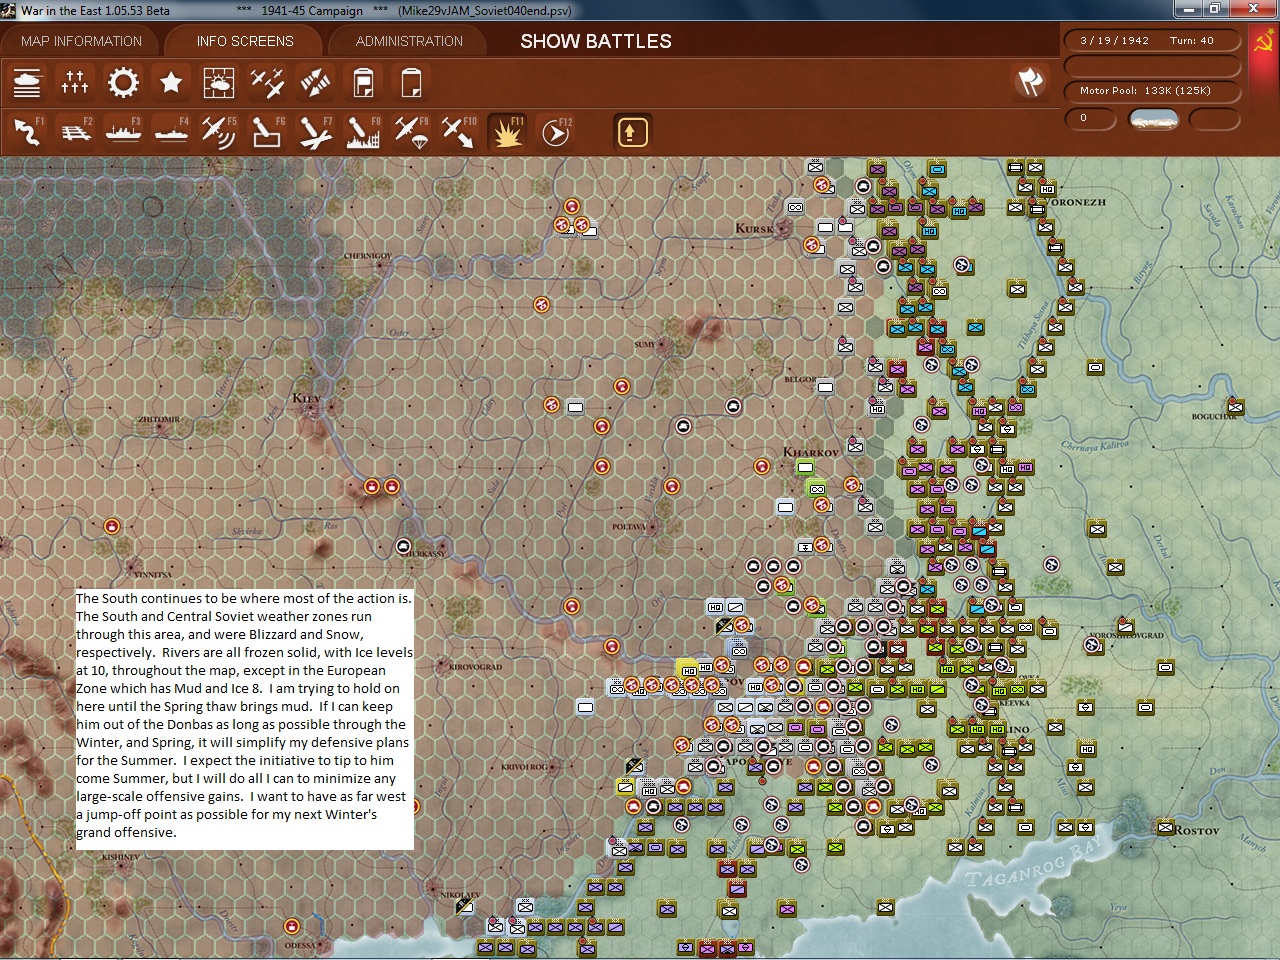Click the Kiev city label
1280x960 pixels.
point(306,398)
